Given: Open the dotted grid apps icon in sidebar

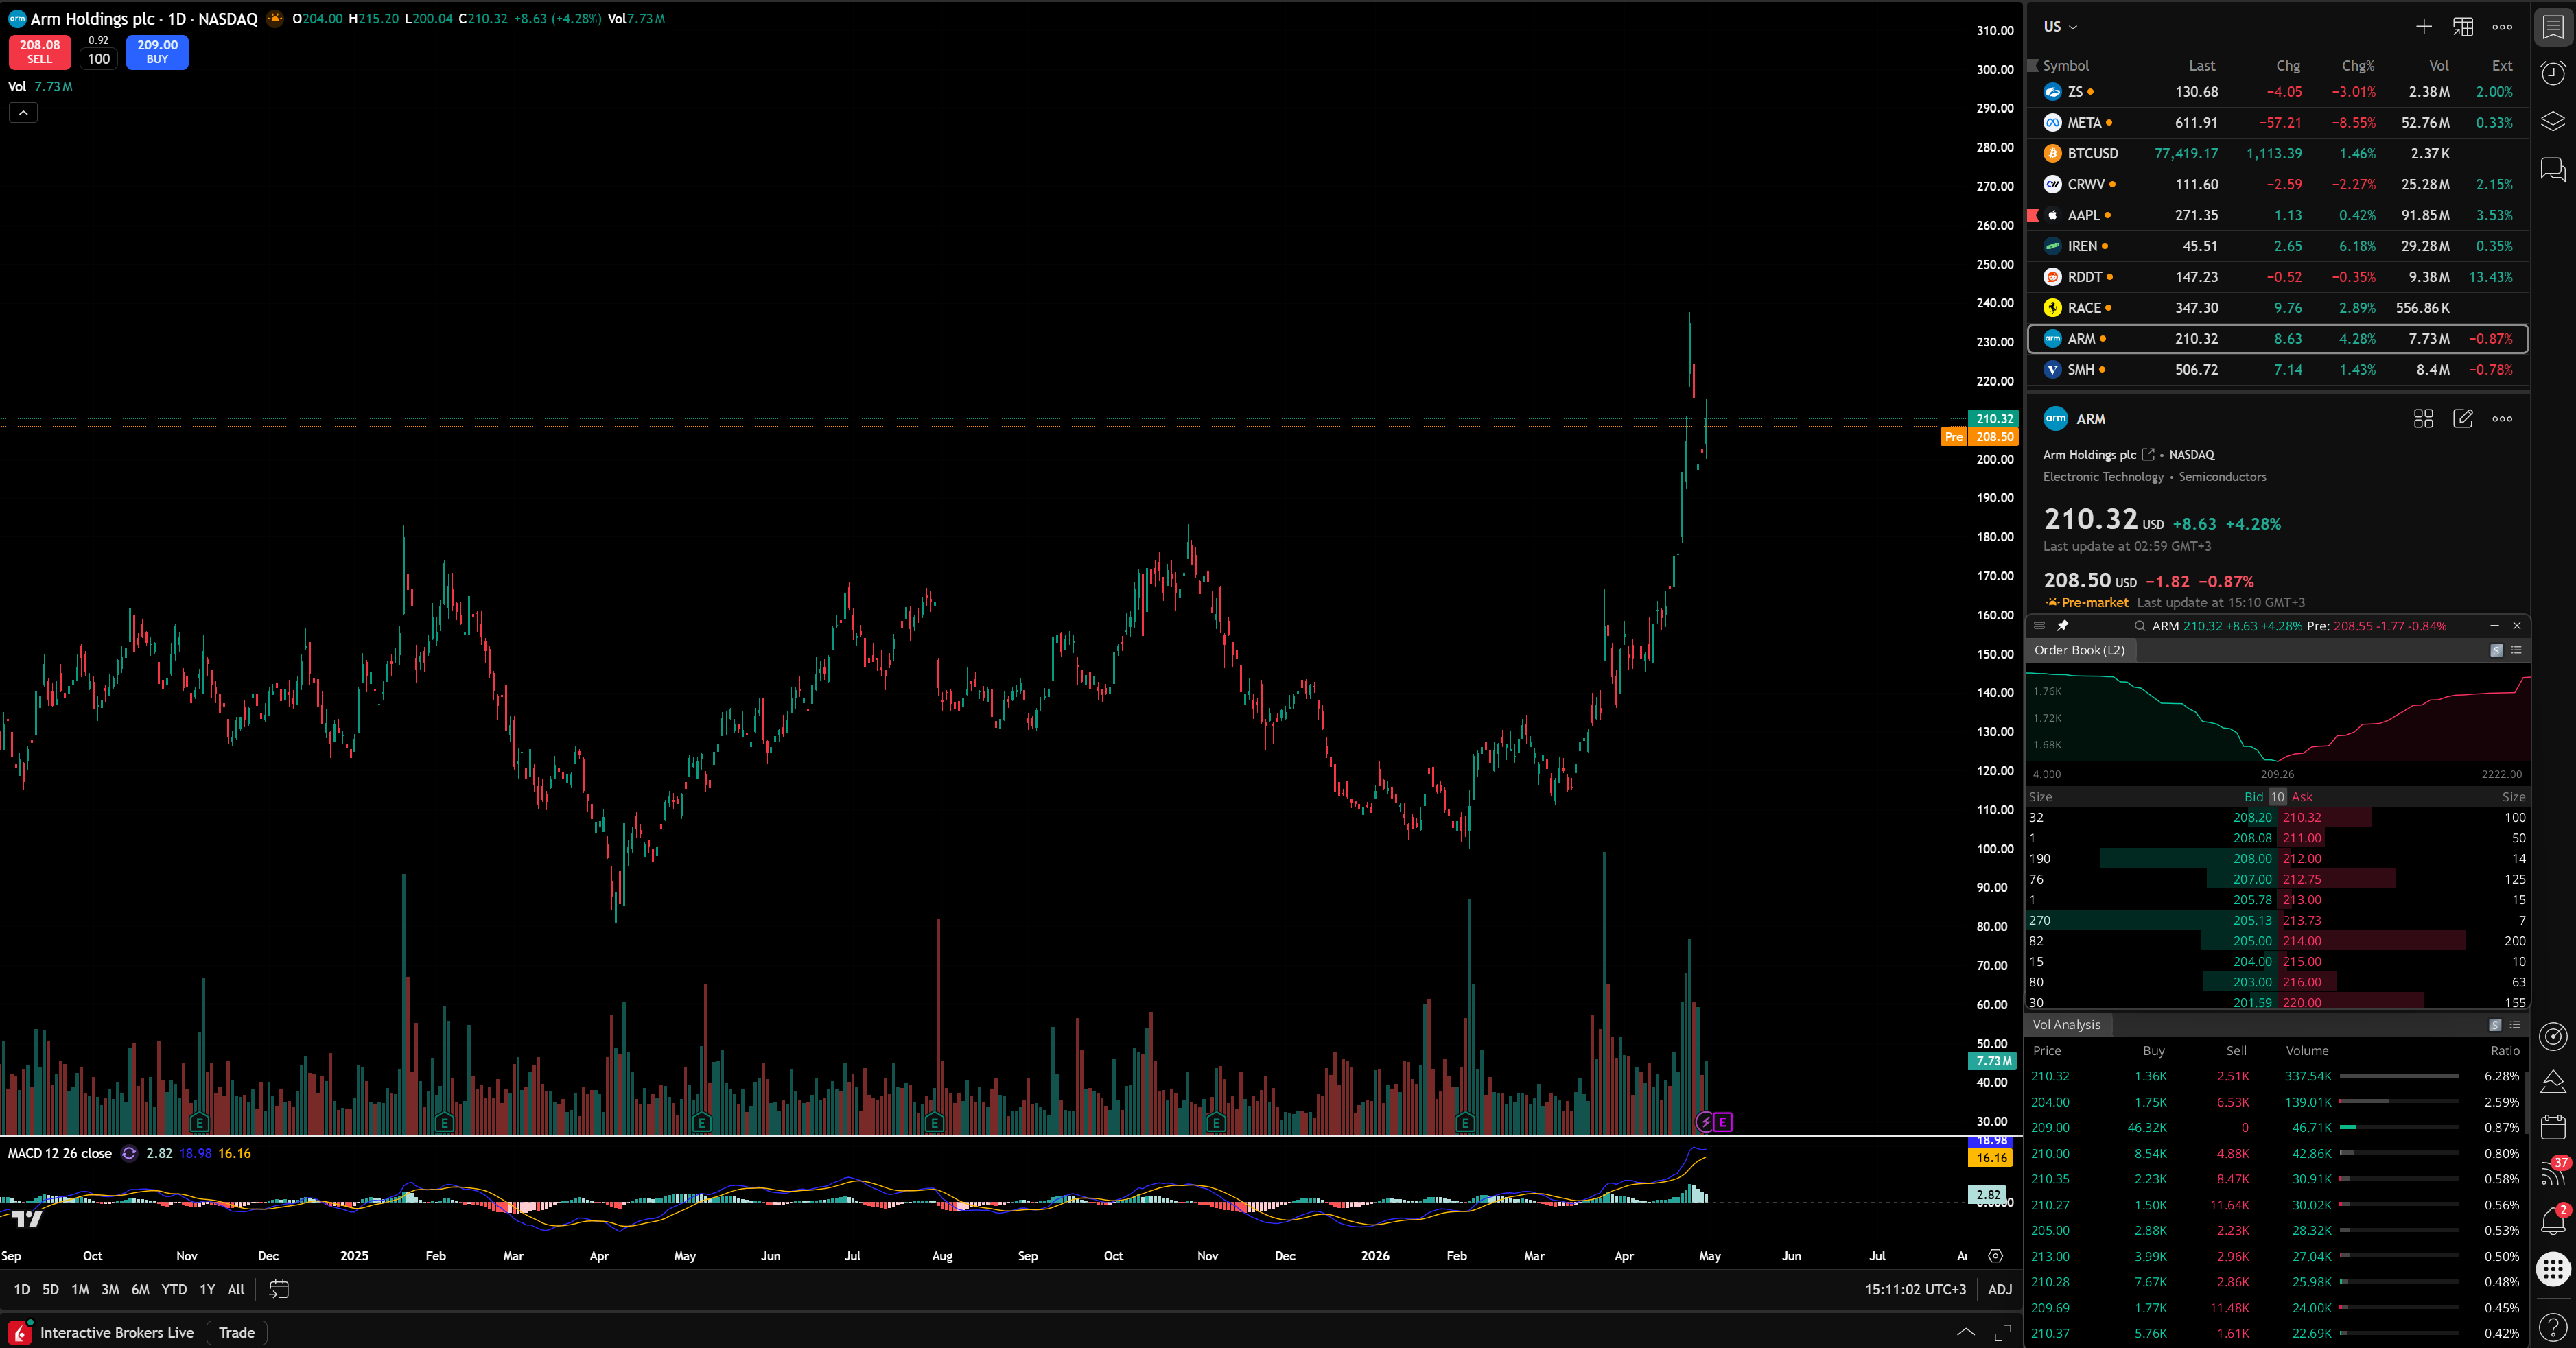Looking at the screenshot, I should [2553, 1270].
